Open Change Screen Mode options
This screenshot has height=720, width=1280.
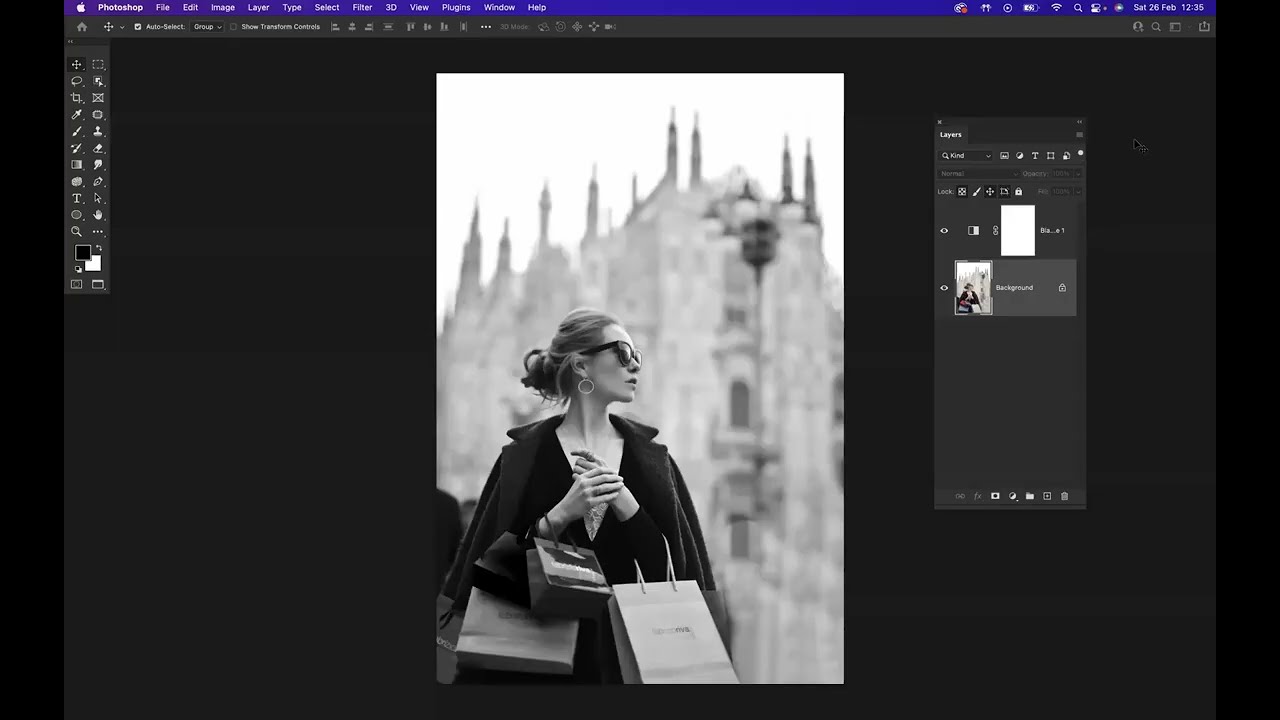click(x=98, y=285)
